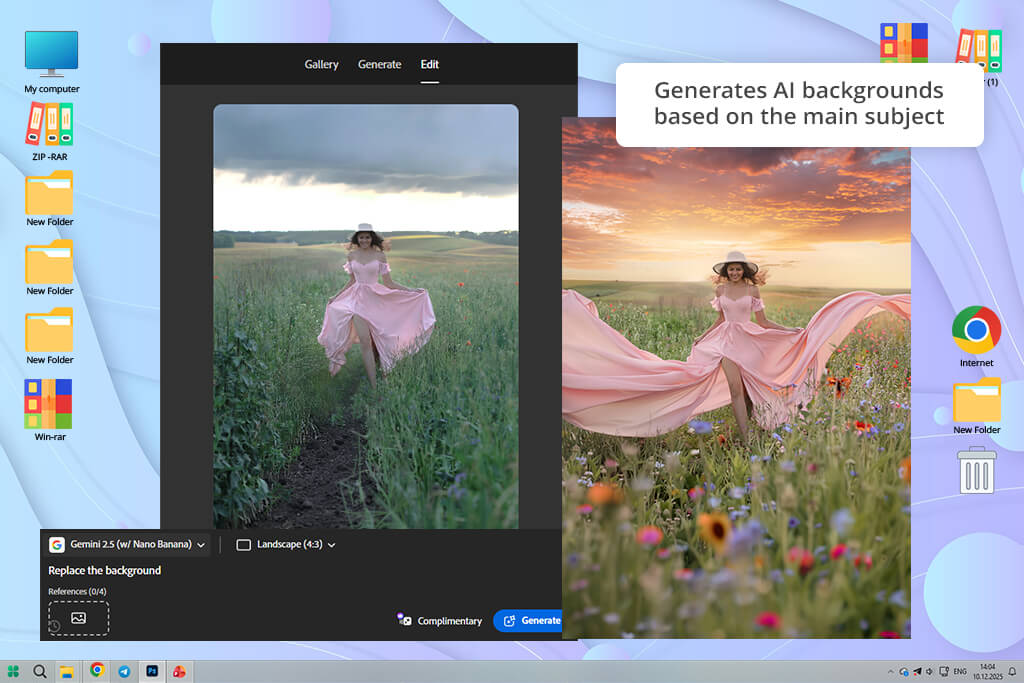
Task: Open Photoshop from the taskbar
Action: pos(152,671)
